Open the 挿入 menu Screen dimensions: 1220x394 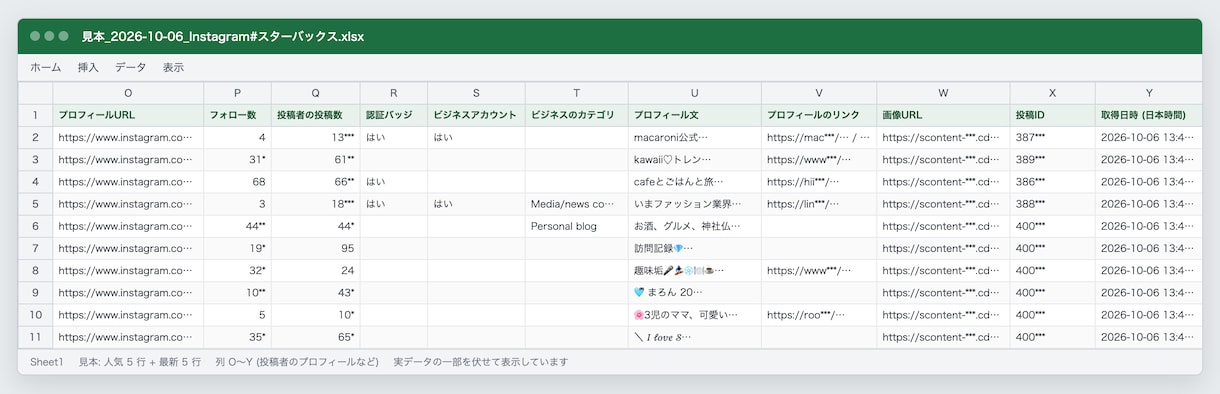[x=88, y=67]
